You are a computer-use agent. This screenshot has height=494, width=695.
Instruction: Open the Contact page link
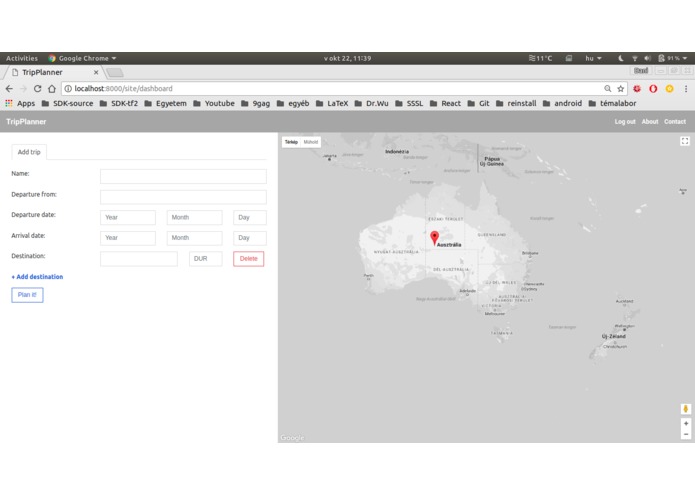tap(675, 121)
